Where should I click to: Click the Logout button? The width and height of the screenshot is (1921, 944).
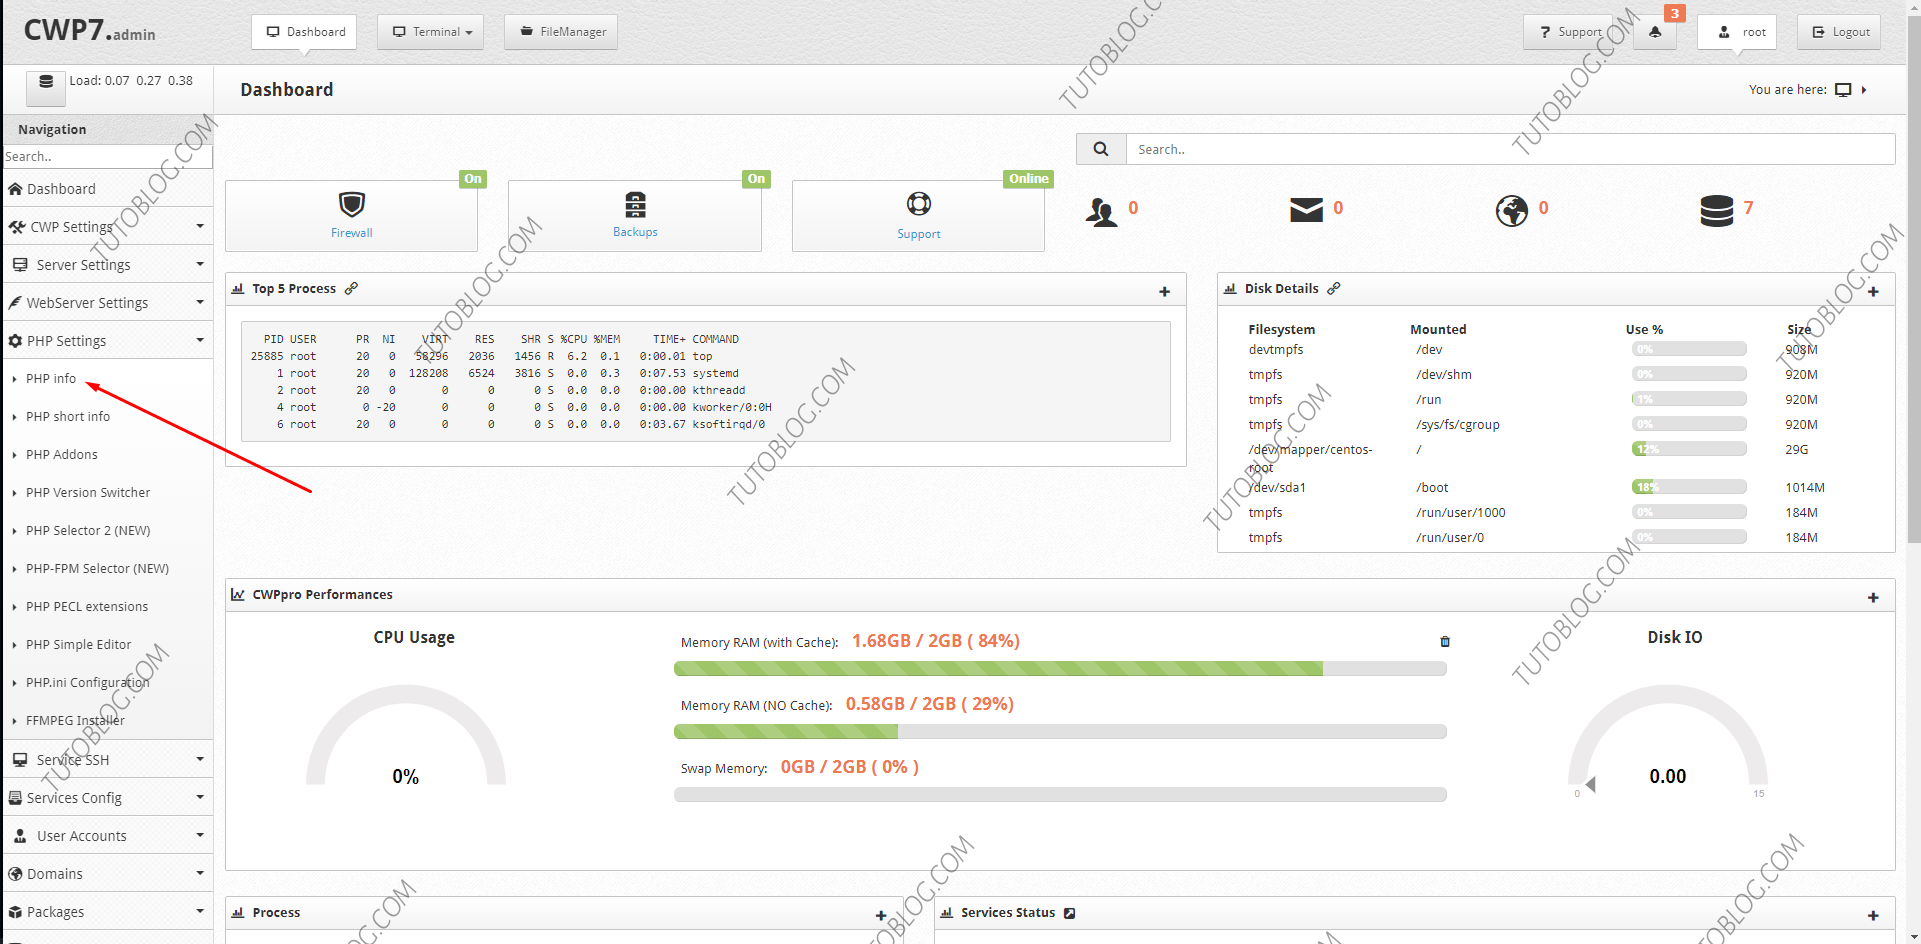click(1840, 32)
